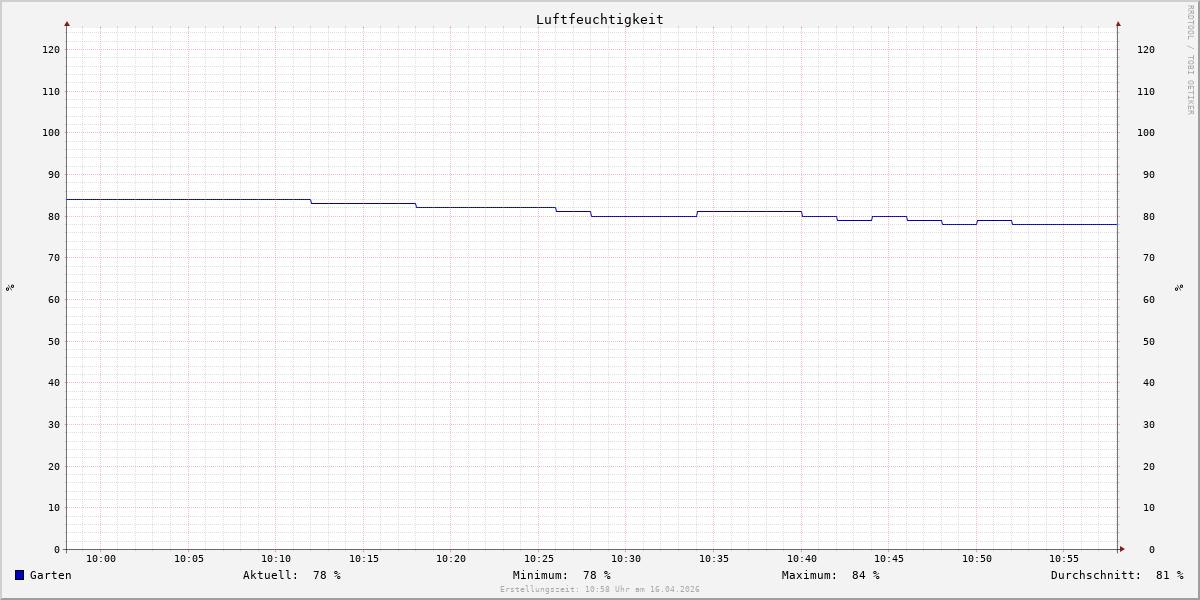Click the 10:35 time axis label

(x=714, y=559)
